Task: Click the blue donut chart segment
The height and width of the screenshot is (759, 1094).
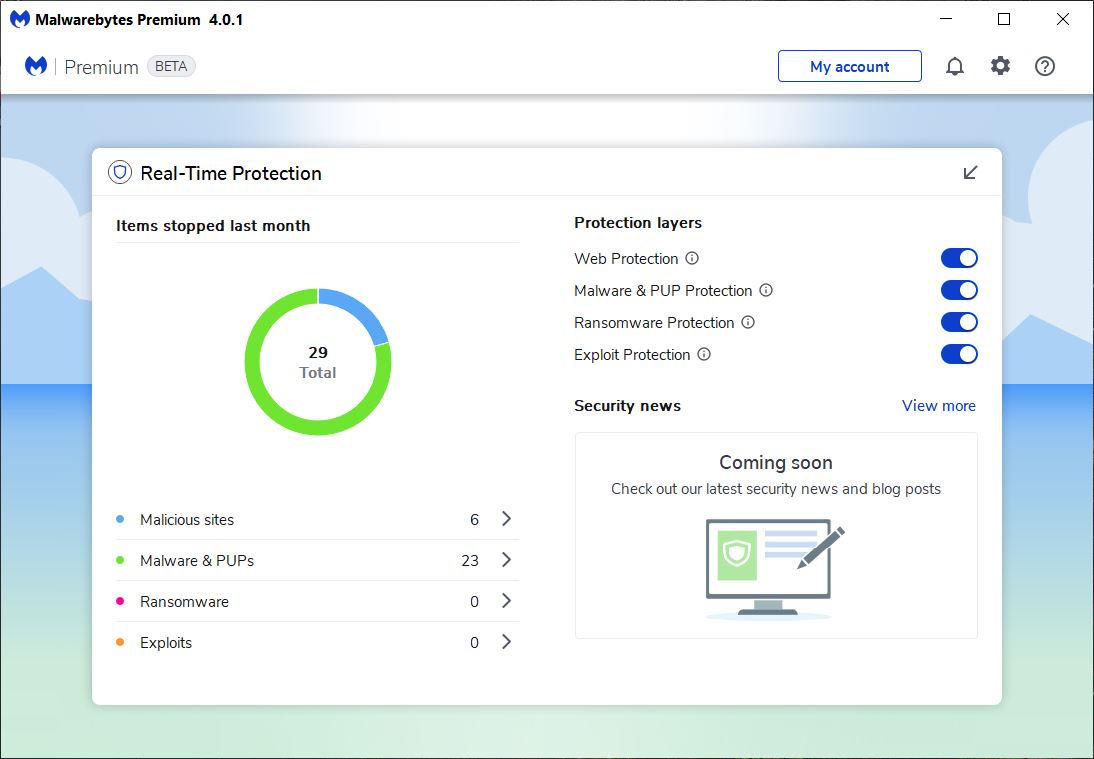Action: tap(358, 310)
